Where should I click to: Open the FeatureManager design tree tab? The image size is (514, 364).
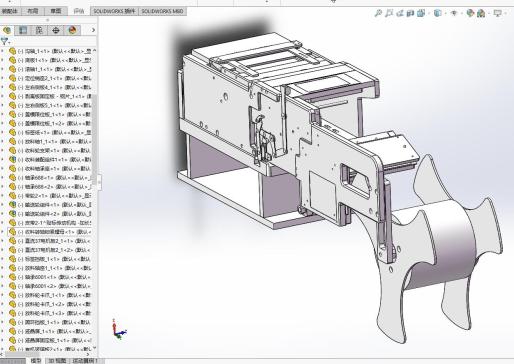(7, 30)
